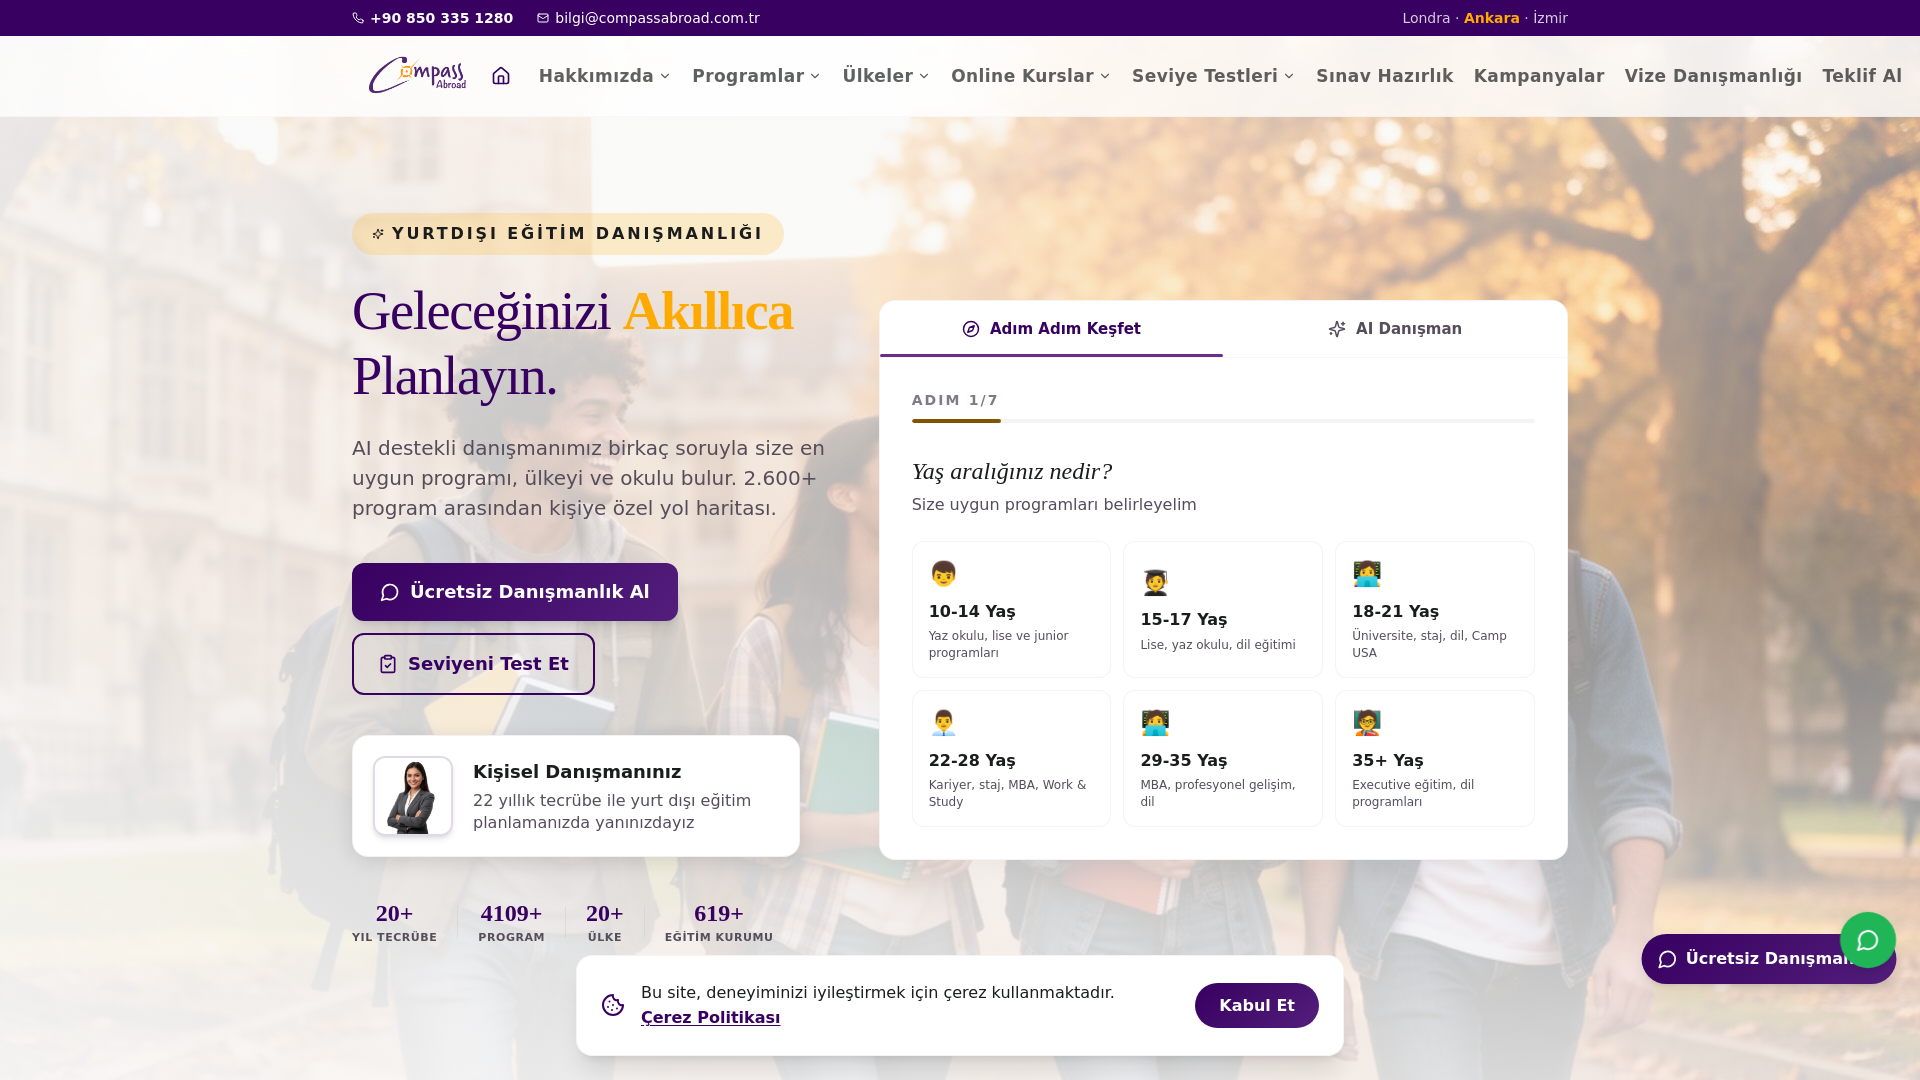Click the office worker emoji on 22-28 Yaş
The image size is (1920, 1080).
click(943, 723)
